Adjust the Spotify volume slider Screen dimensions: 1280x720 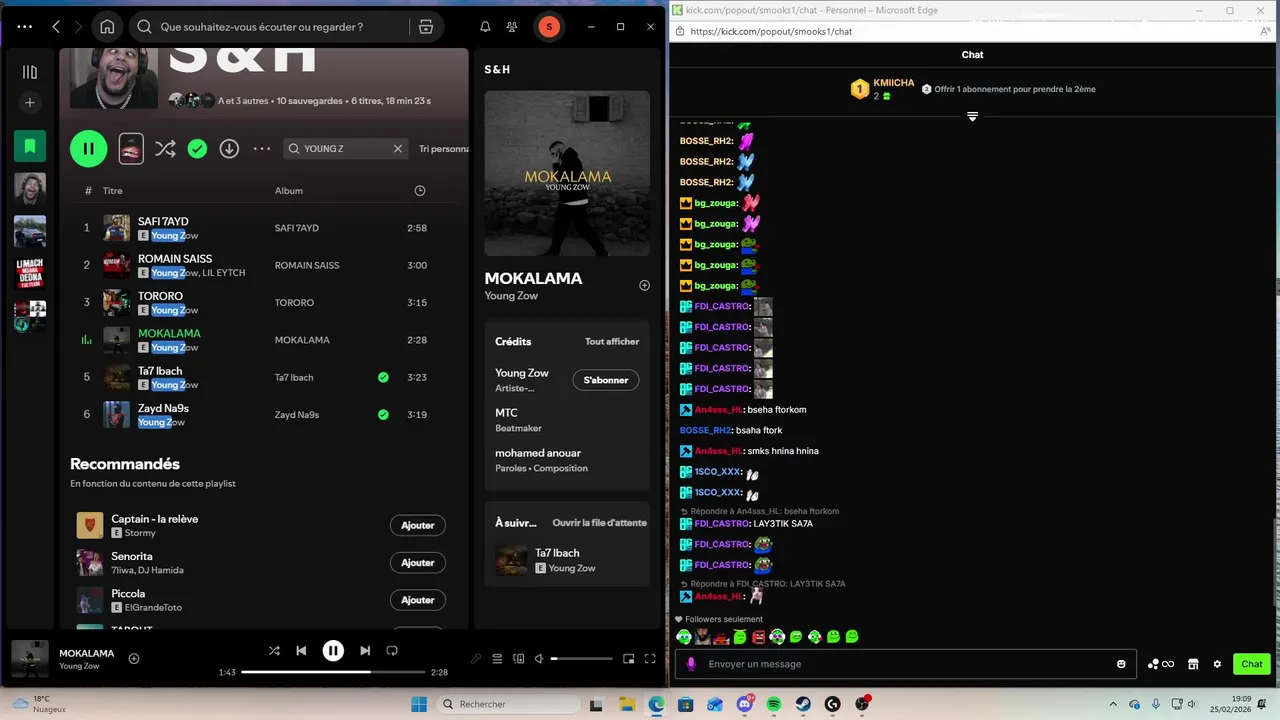pyautogui.click(x=581, y=659)
